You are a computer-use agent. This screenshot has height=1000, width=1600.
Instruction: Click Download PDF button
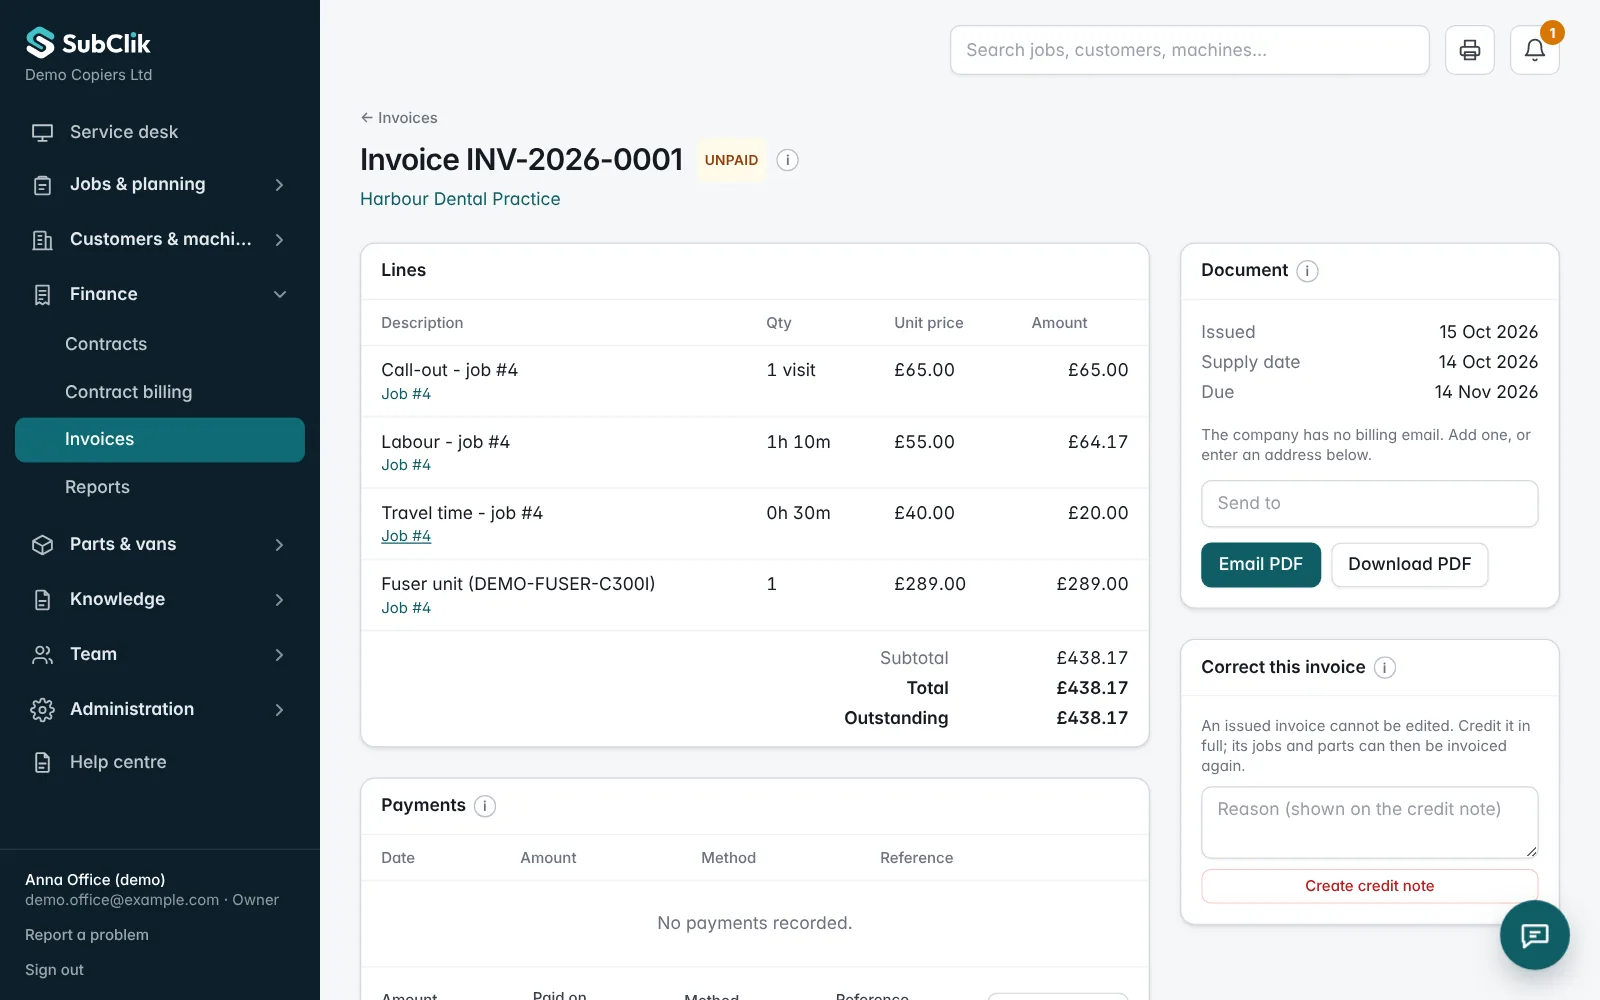pyautogui.click(x=1410, y=565)
